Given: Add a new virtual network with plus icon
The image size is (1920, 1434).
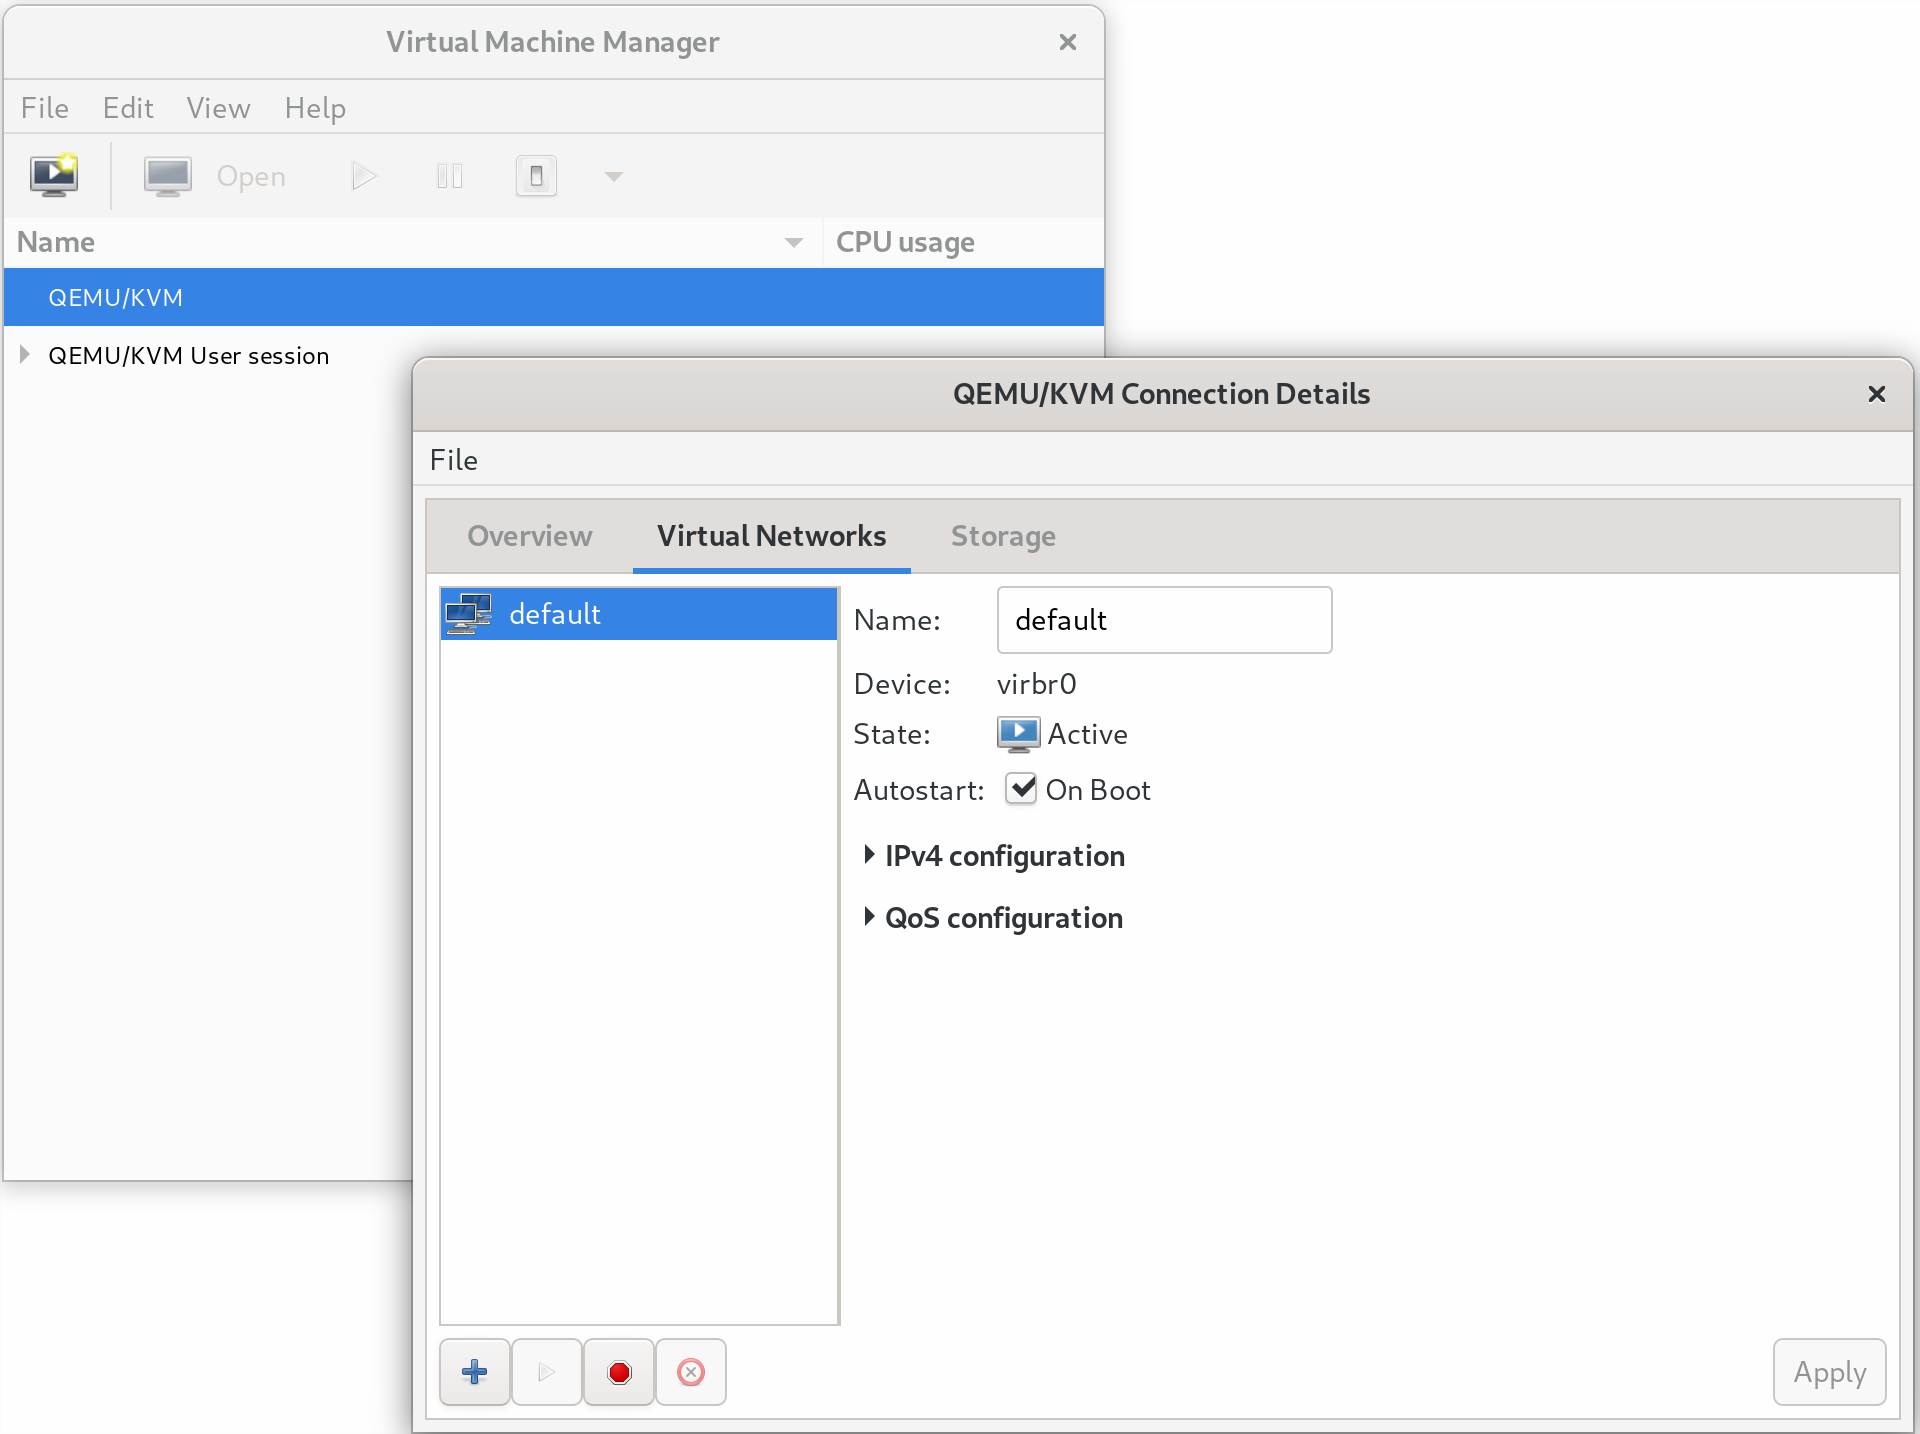Looking at the screenshot, I should pyautogui.click(x=475, y=1372).
